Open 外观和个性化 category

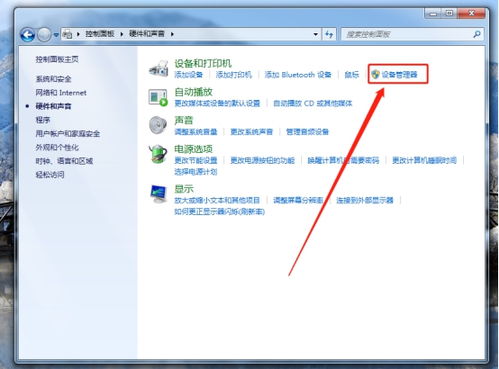tap(57, 147)
